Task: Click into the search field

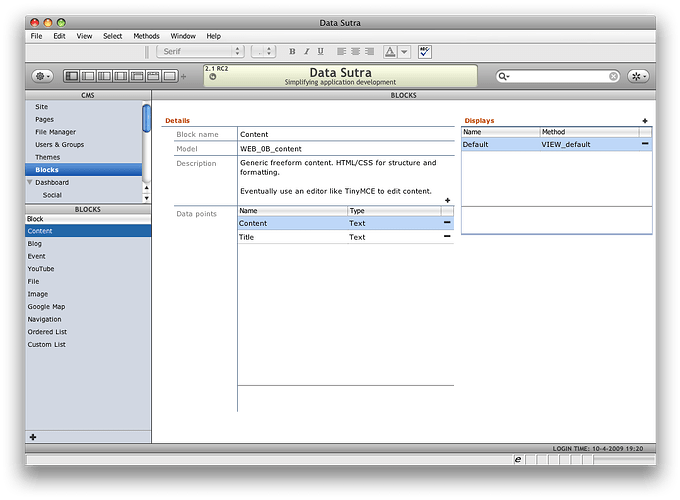Action: pyautogui.click(x=559, y=76)
